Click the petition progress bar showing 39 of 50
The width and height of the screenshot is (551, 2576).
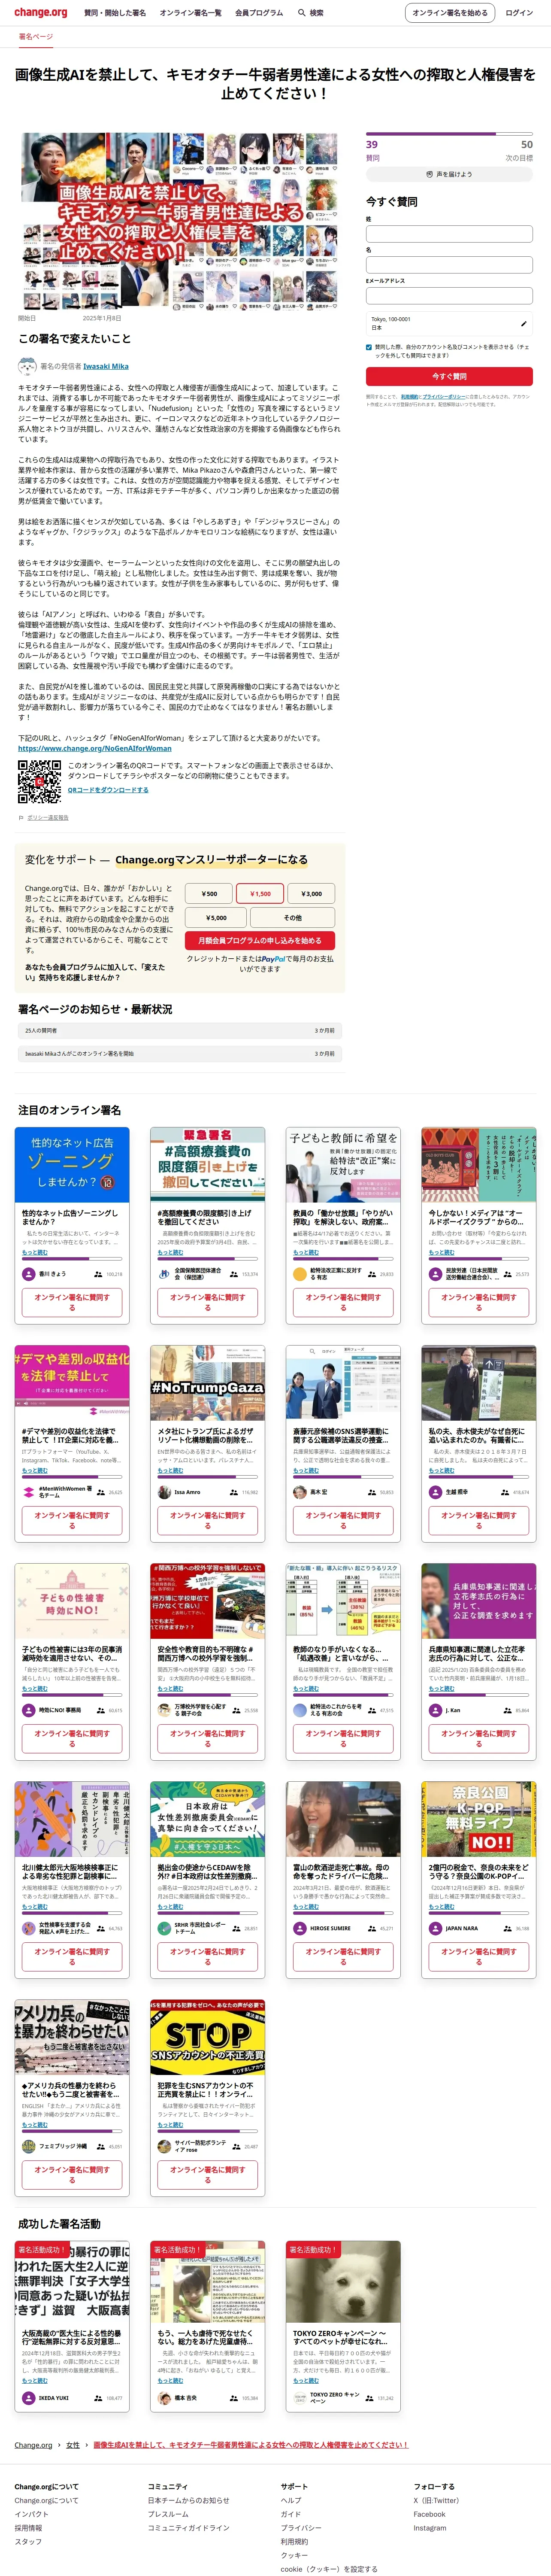click(449, 135)
